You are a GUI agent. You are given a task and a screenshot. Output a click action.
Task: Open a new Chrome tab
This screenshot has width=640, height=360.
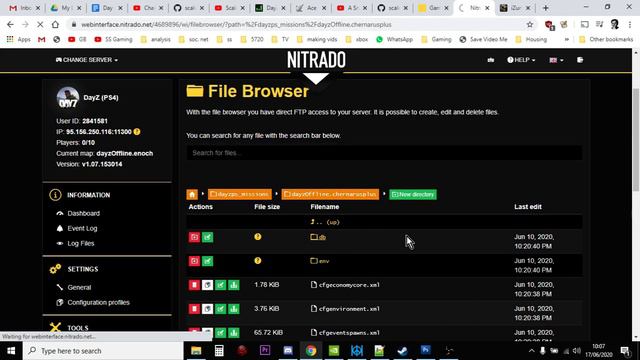point(546,8)
